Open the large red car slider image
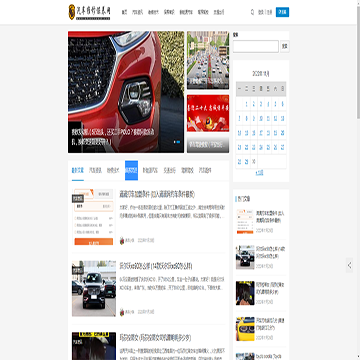 click(x=126, y=92)
